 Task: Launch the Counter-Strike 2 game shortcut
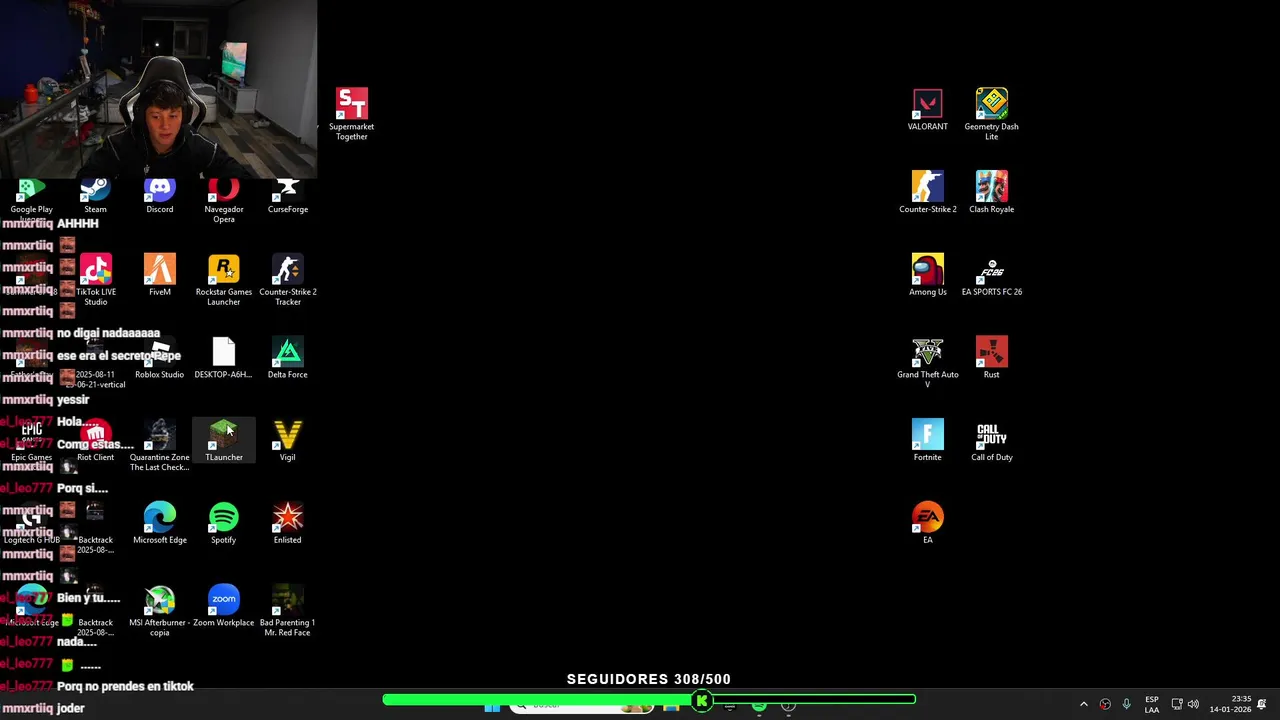coord(927,192)
